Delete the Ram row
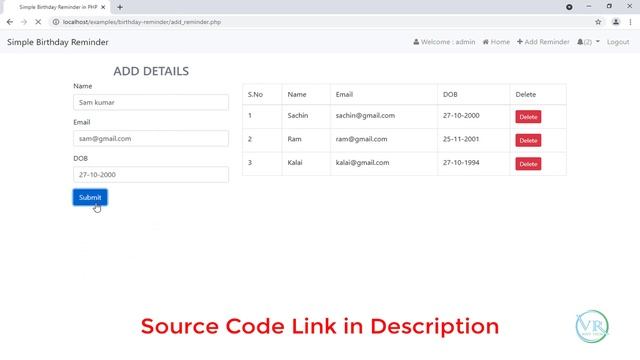This screenshot has height=360, width=640. pos(528,140)
